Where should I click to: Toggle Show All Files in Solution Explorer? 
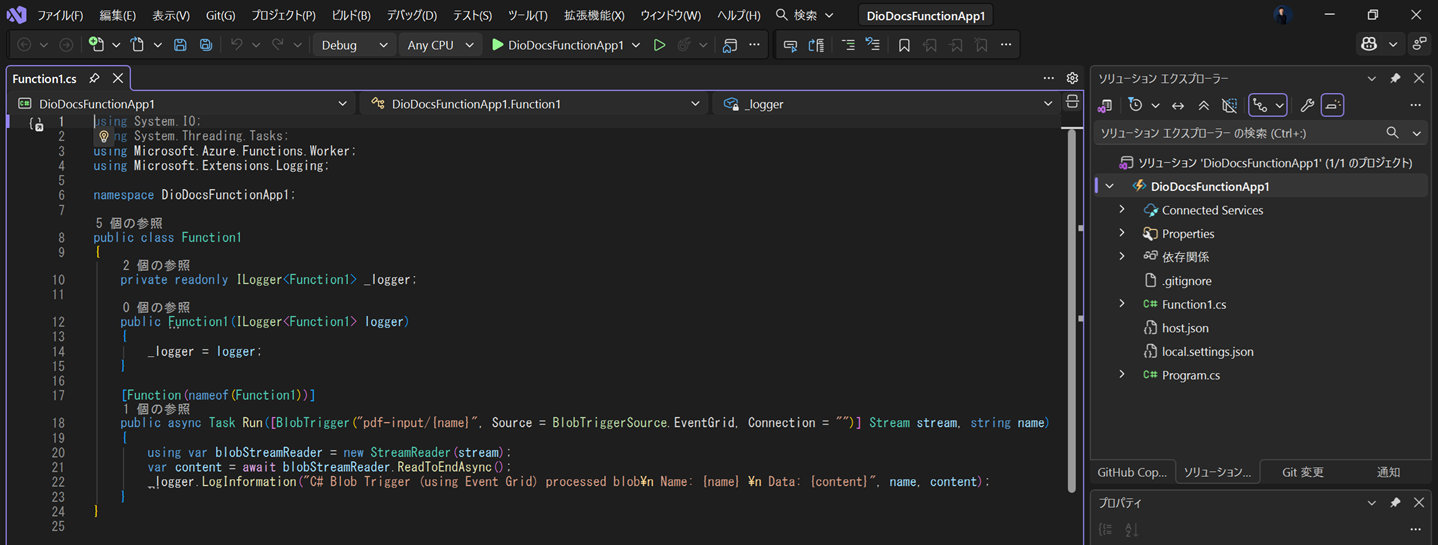point(1230,105)
